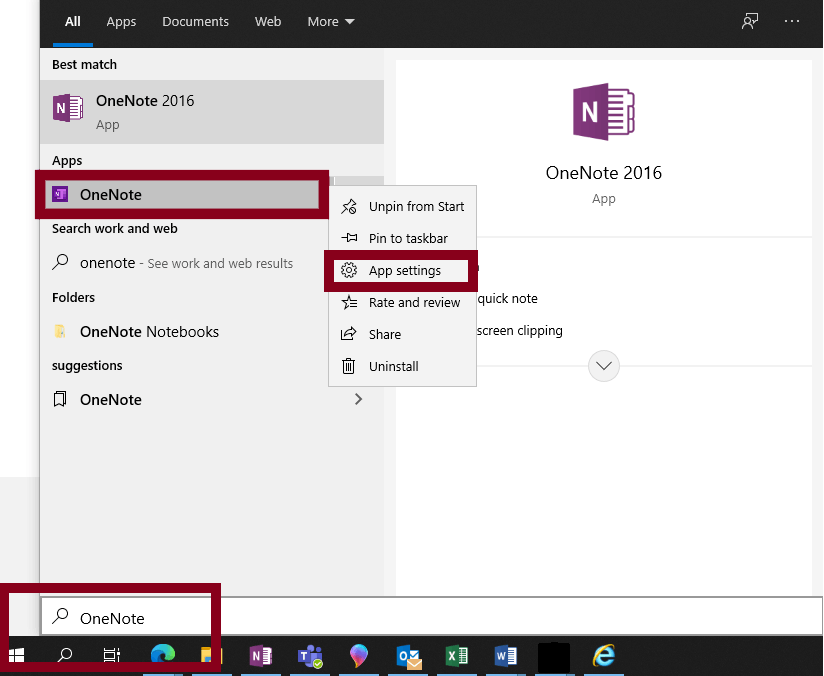The height and width of the screenshot is (676, 824).
Task: Choose Rate and review
Action: click(403, 302)
